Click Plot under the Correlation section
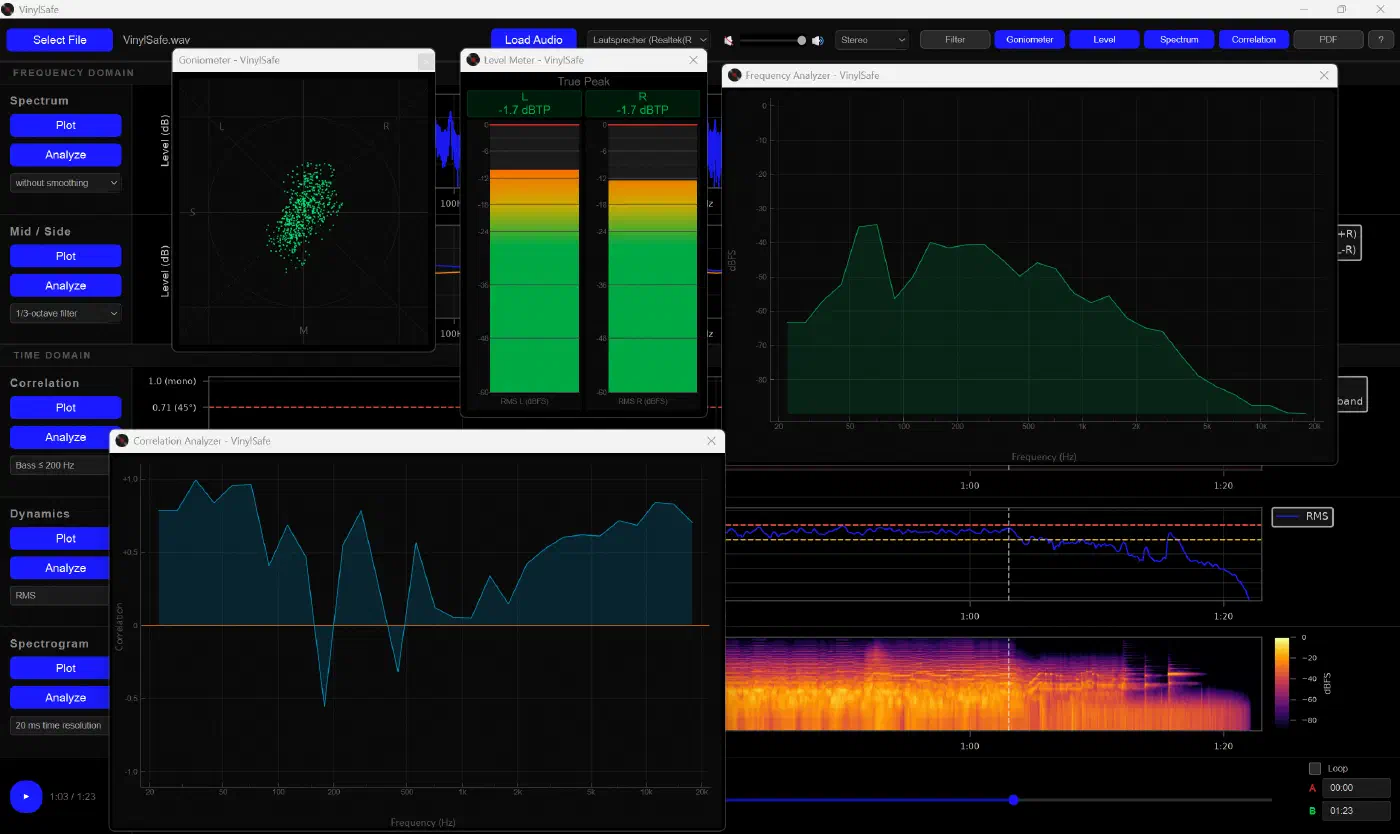 click(x=66, y=408)
